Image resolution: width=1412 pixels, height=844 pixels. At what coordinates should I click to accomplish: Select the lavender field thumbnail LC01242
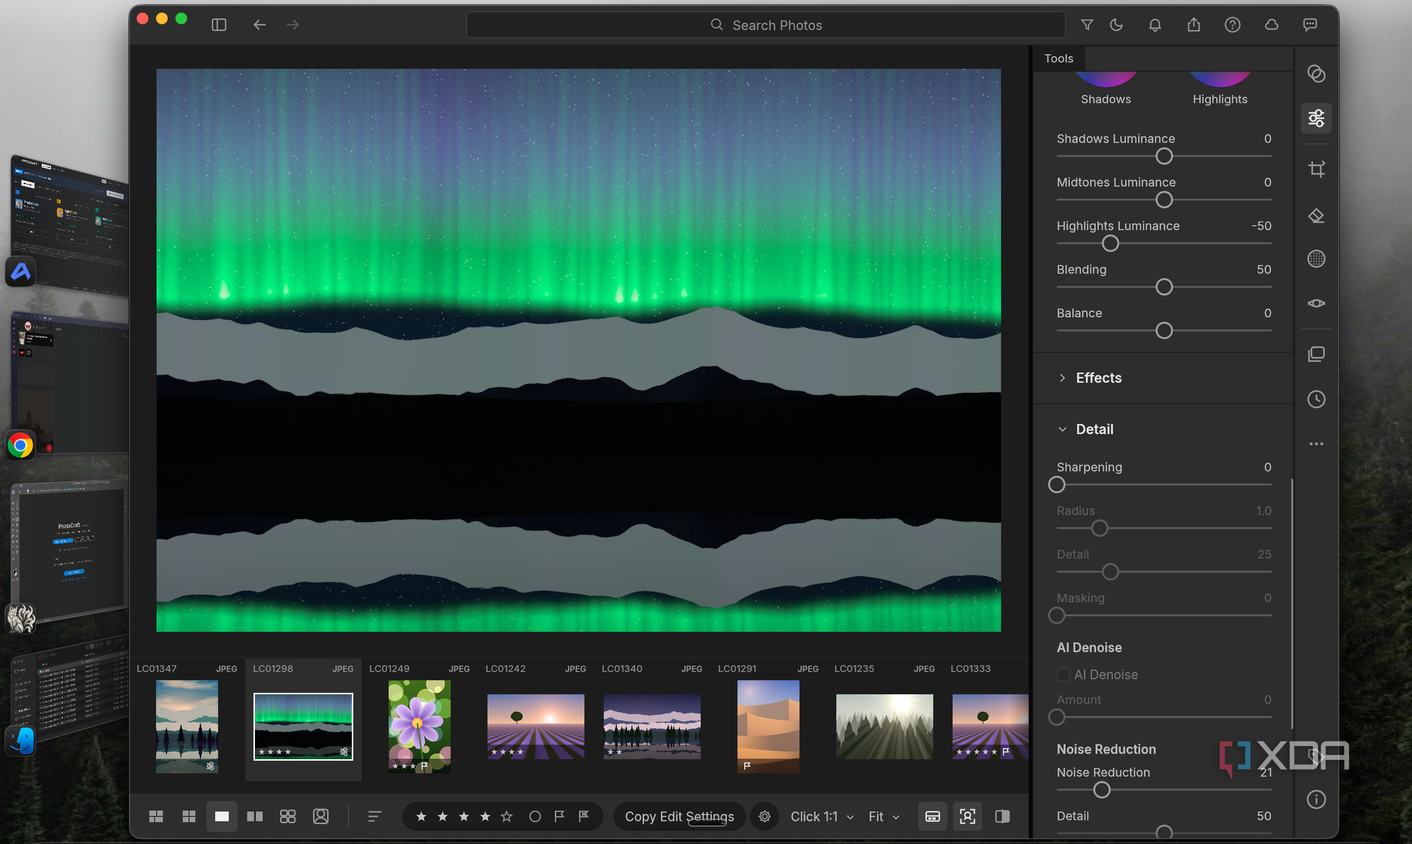point(535,727)
